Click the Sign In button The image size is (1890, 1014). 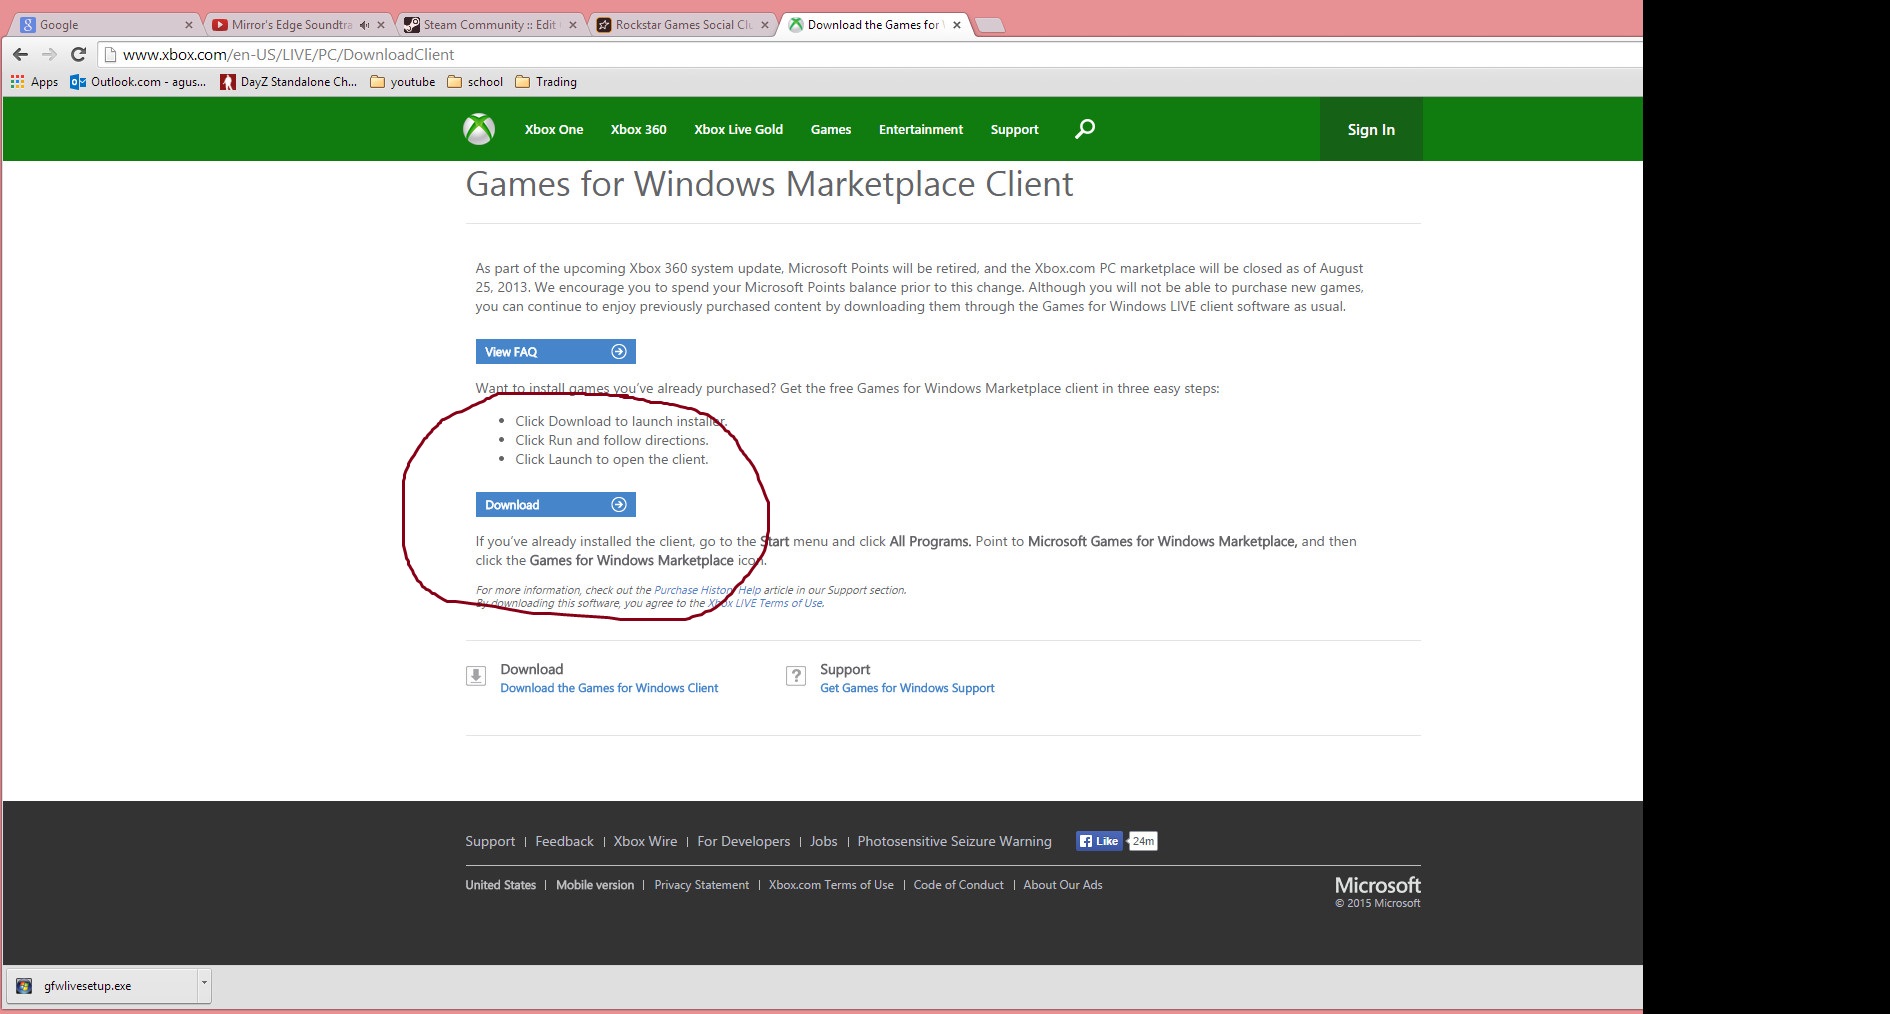1371,129
